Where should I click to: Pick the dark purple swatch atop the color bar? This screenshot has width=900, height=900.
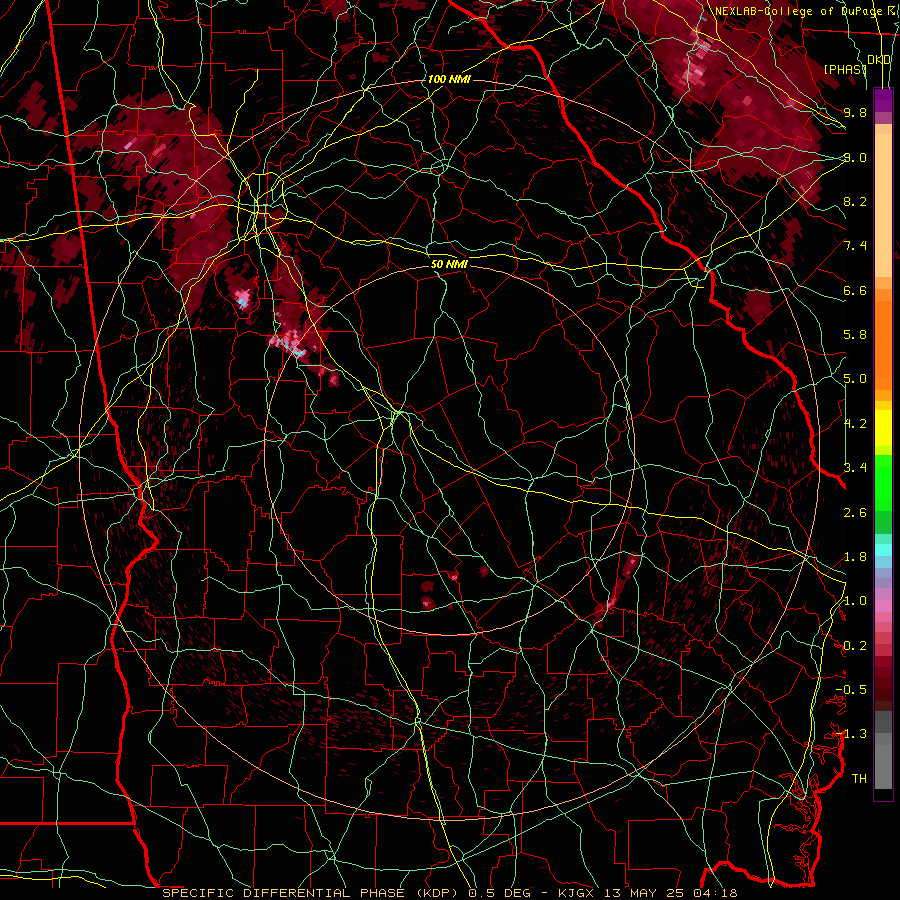(x=883, y=100)
